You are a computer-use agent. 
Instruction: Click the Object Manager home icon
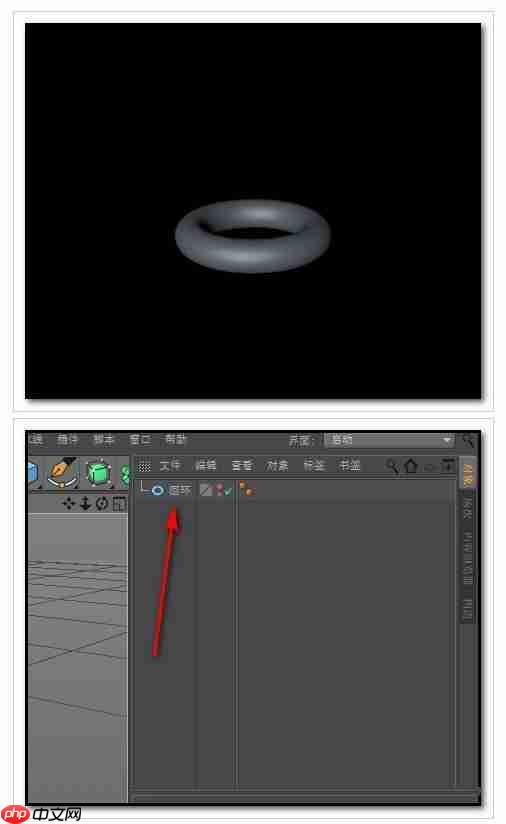coord(411,466)
